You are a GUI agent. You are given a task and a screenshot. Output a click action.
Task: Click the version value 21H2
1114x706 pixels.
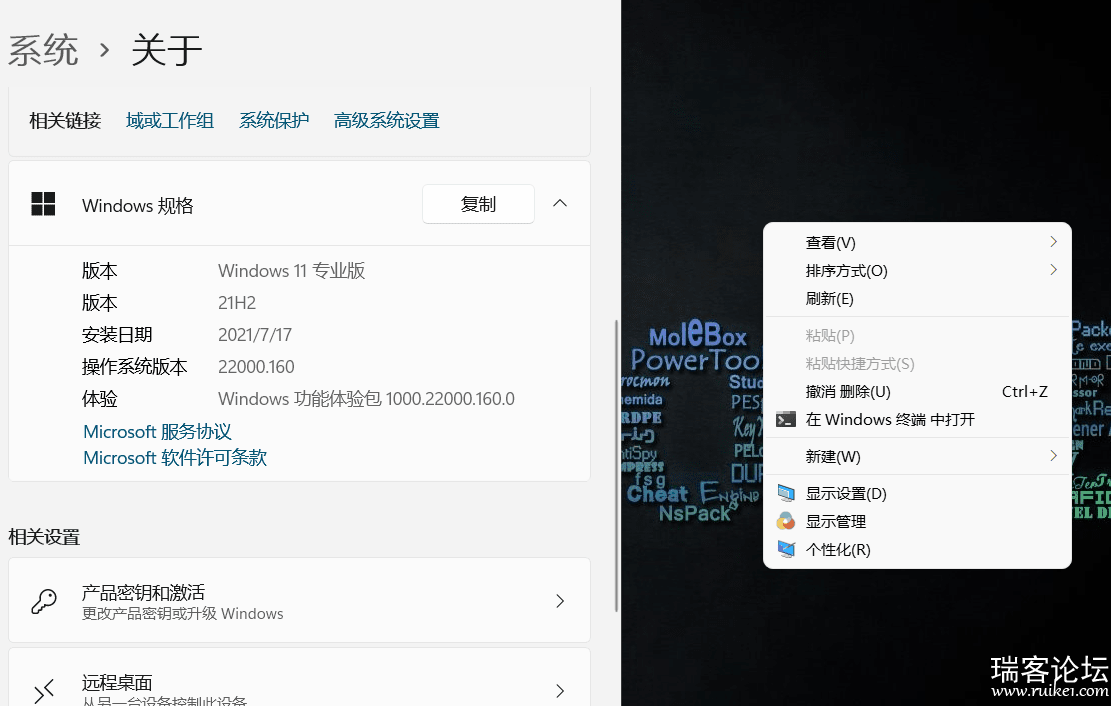[x=237, y=303]
